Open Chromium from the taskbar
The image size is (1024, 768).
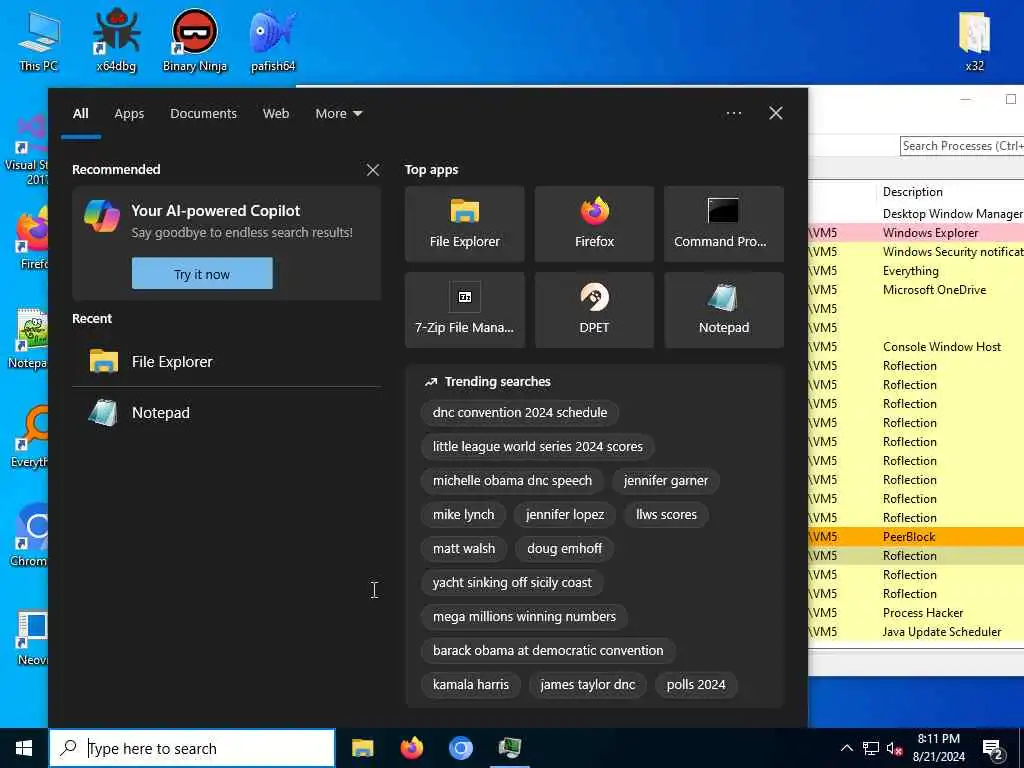tap(460, 748)
